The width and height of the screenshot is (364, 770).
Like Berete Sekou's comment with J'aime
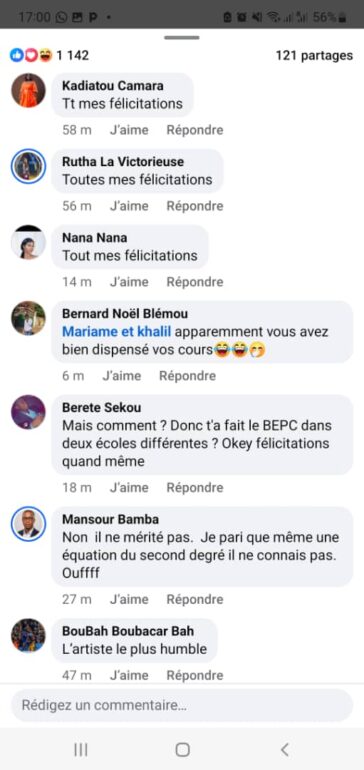click(129, 488)
